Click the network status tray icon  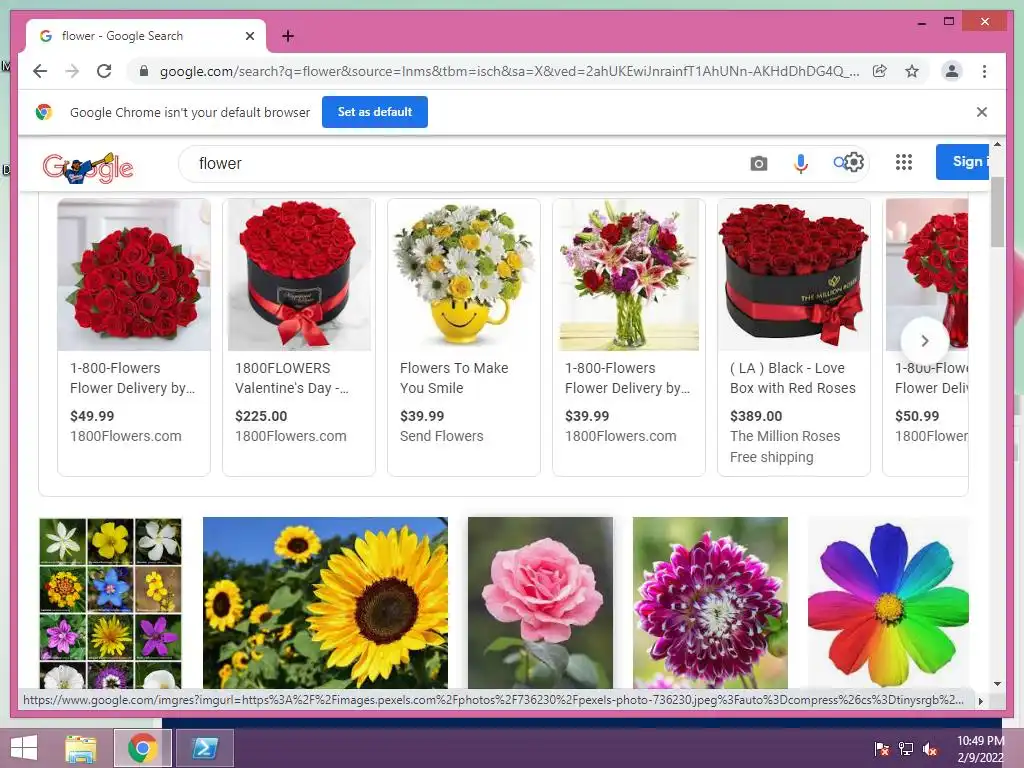pyautogui.click(x=906, y=749)
